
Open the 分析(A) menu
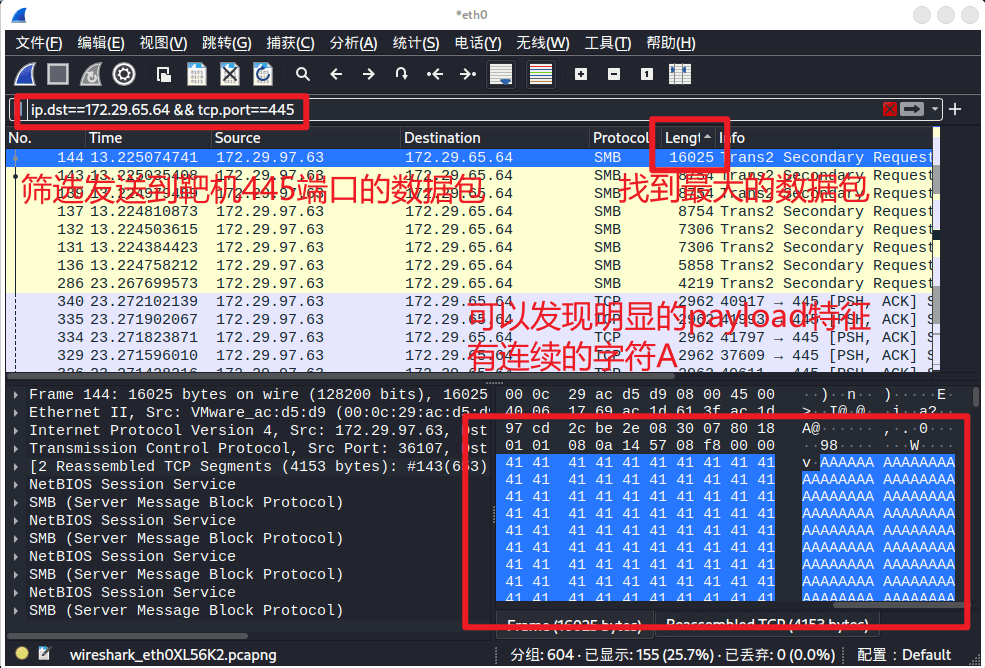[353, 43]
